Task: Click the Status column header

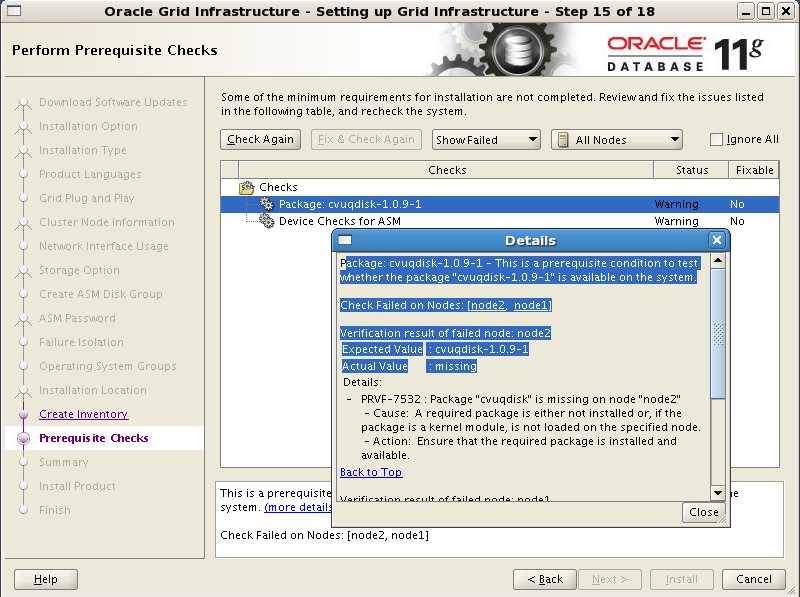Action: (691, 170)
